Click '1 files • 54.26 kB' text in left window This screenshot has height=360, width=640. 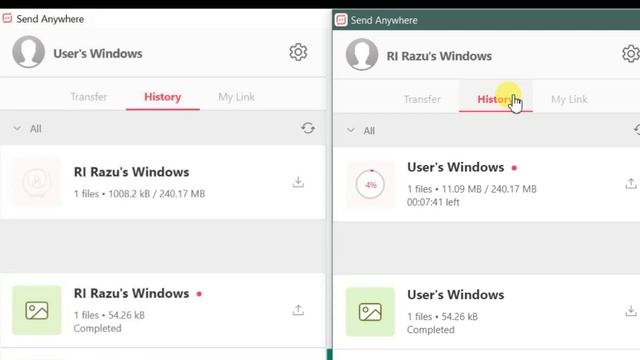click(109, 315)
